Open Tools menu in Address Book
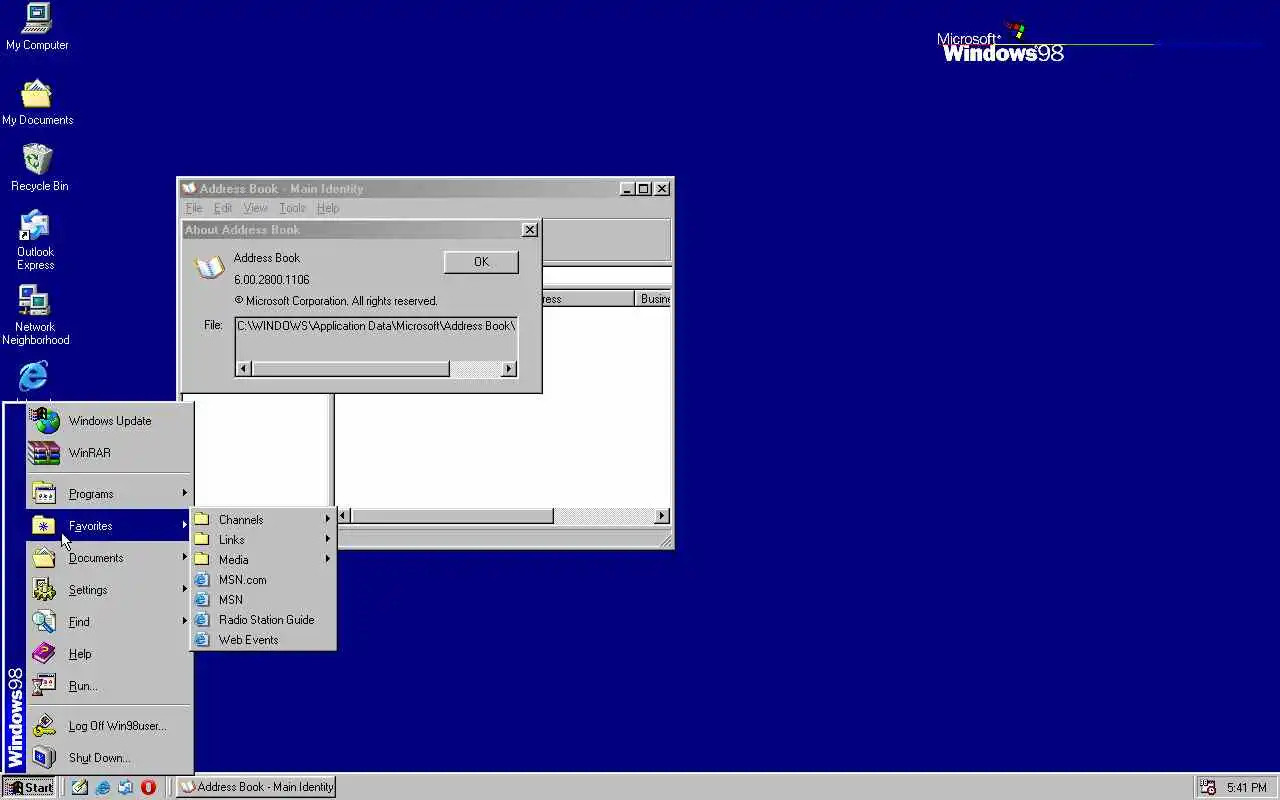 coord(292,208)
